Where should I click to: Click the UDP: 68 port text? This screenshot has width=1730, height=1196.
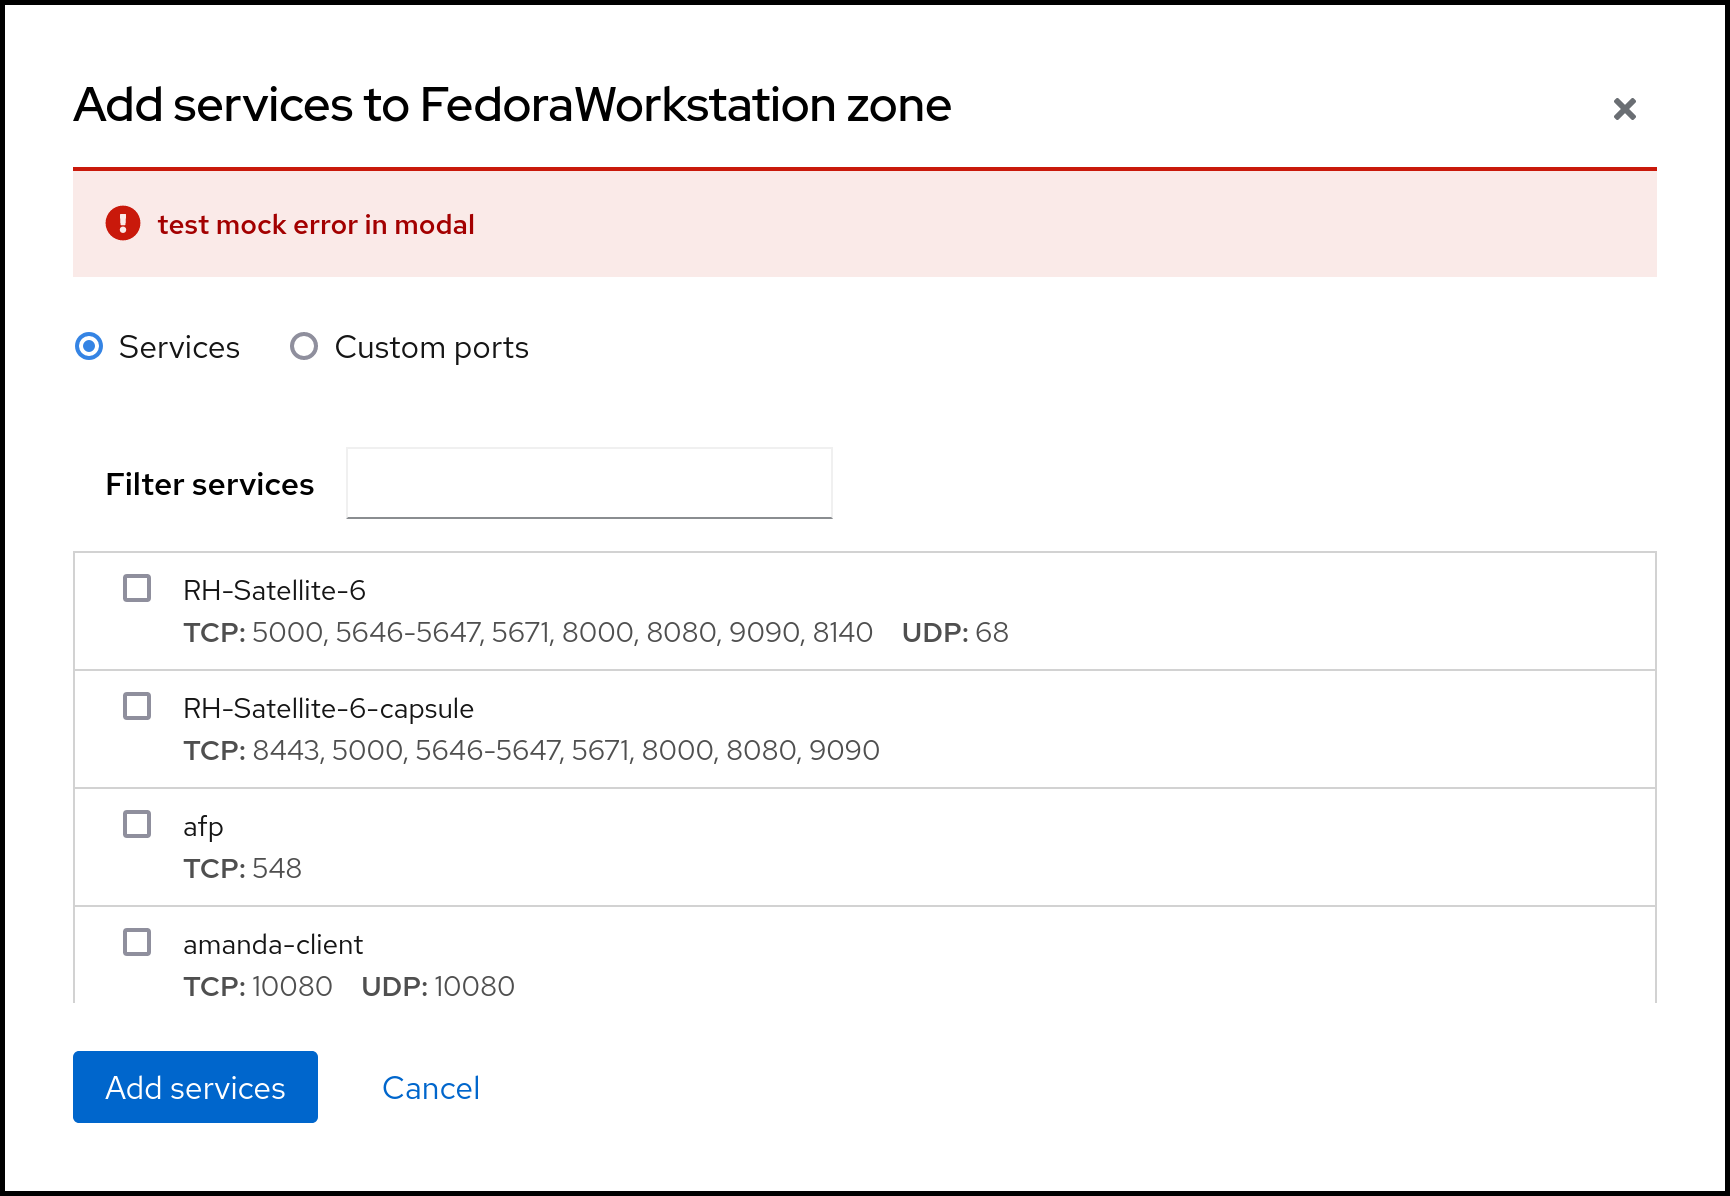point(955,633)
